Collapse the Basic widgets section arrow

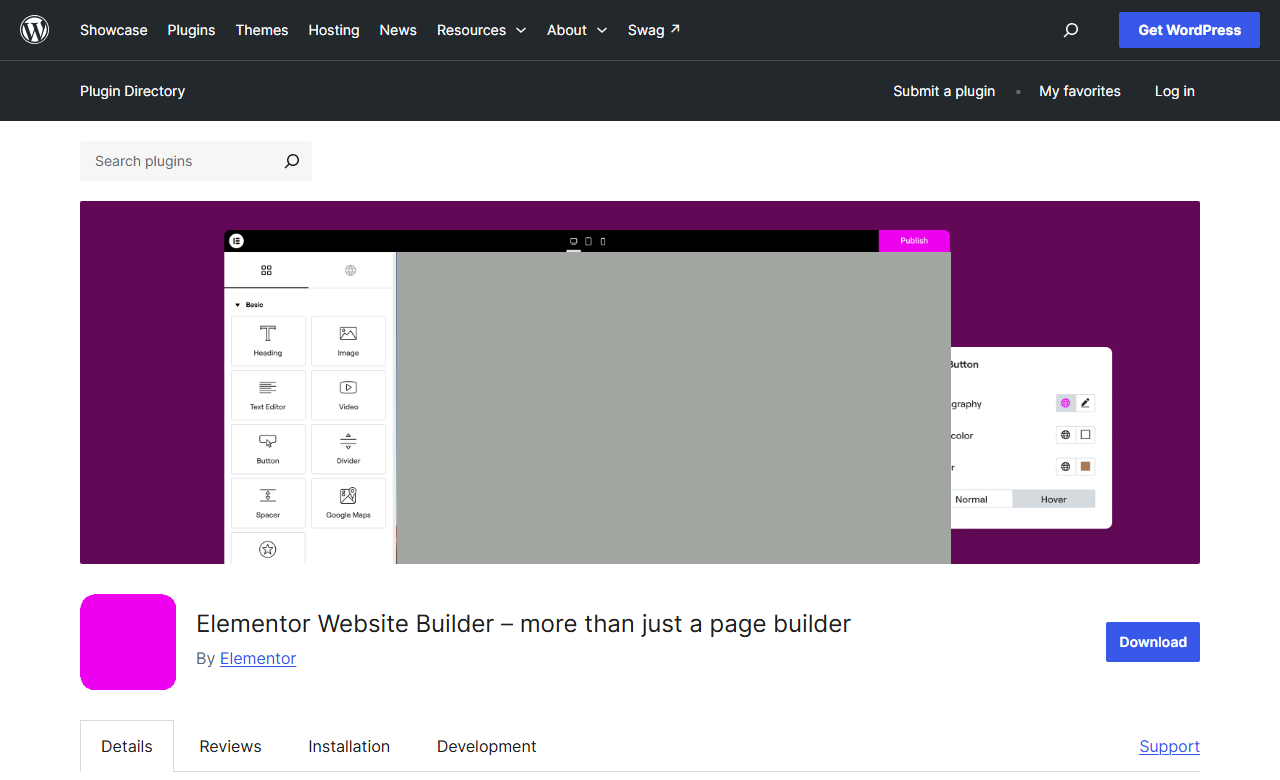[x=238, y=304]
